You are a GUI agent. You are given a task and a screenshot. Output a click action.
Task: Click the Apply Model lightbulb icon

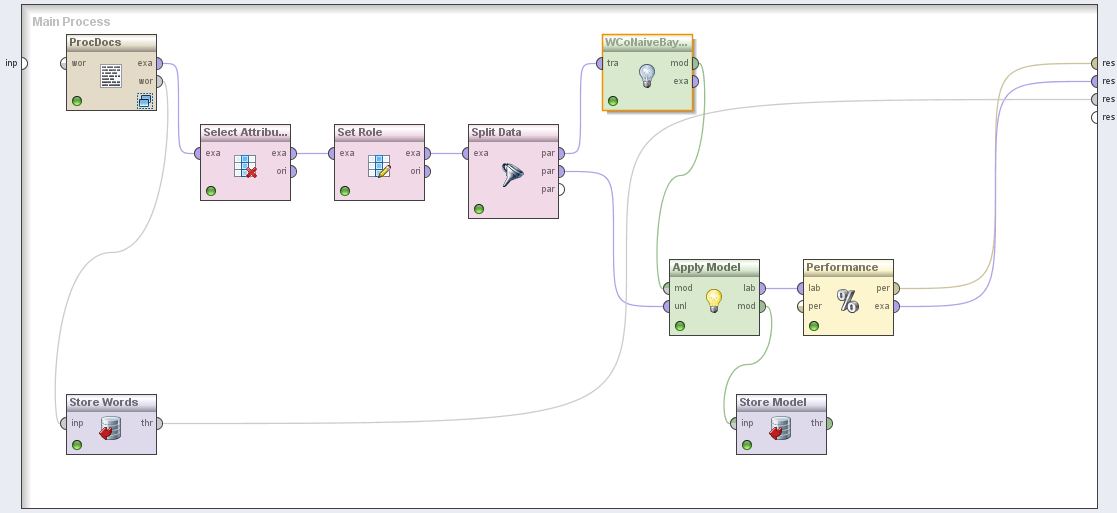[714, 299]
